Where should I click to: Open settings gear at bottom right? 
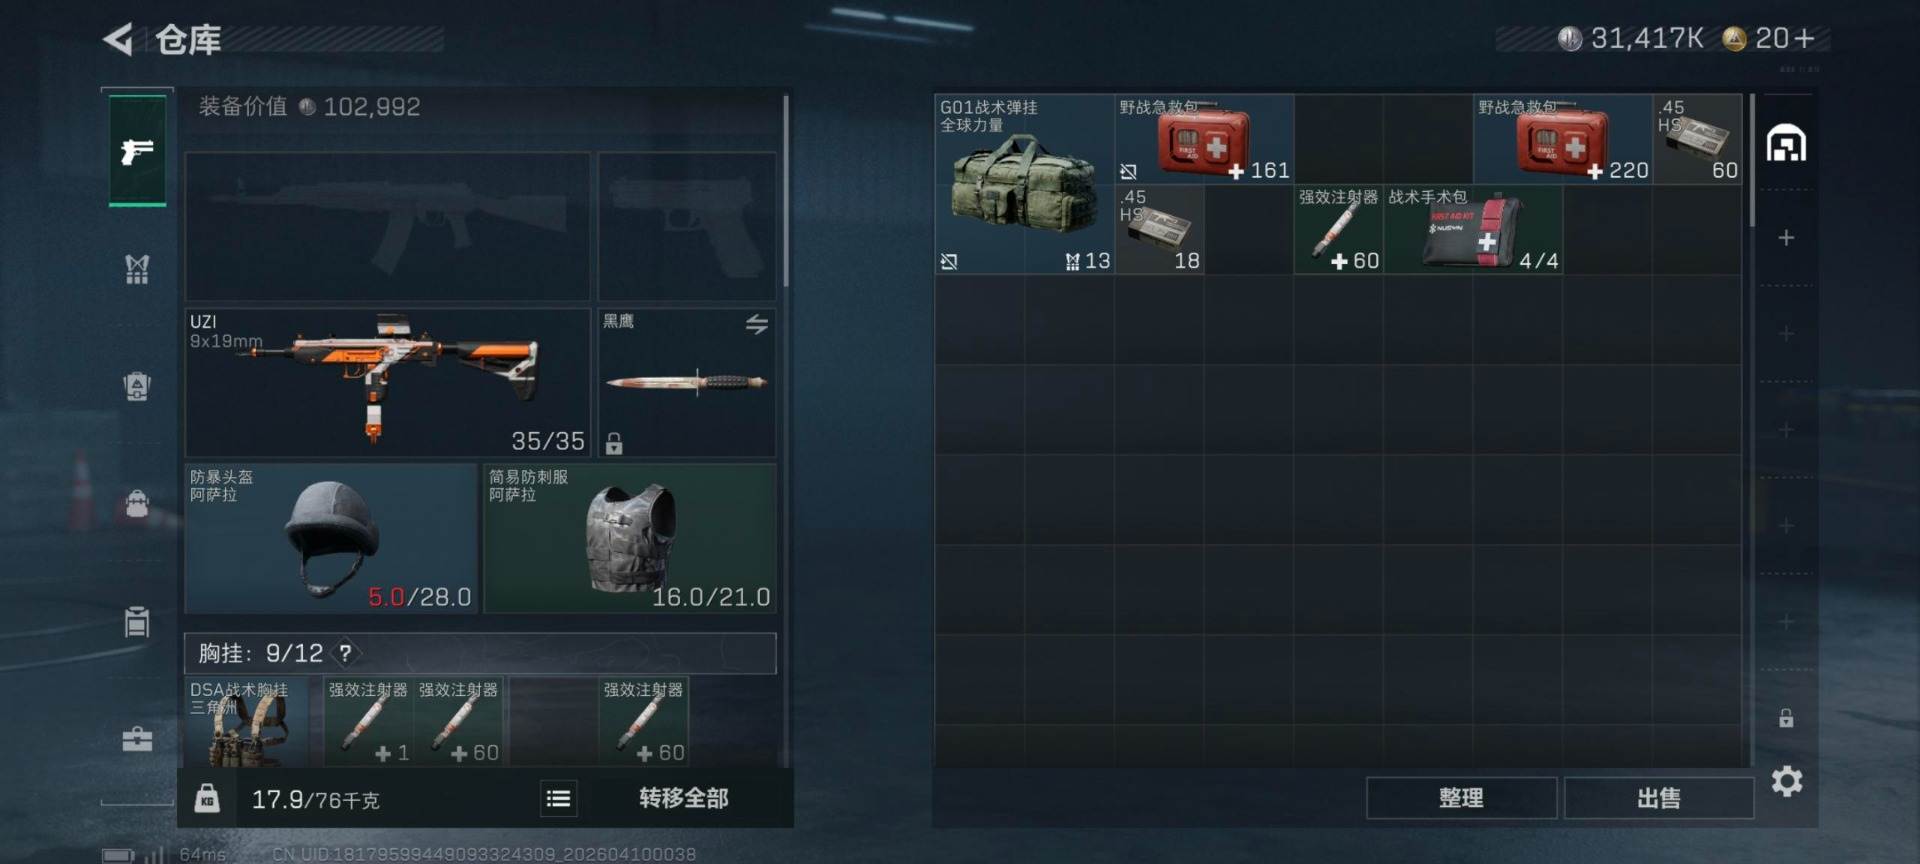[1787, 781]
